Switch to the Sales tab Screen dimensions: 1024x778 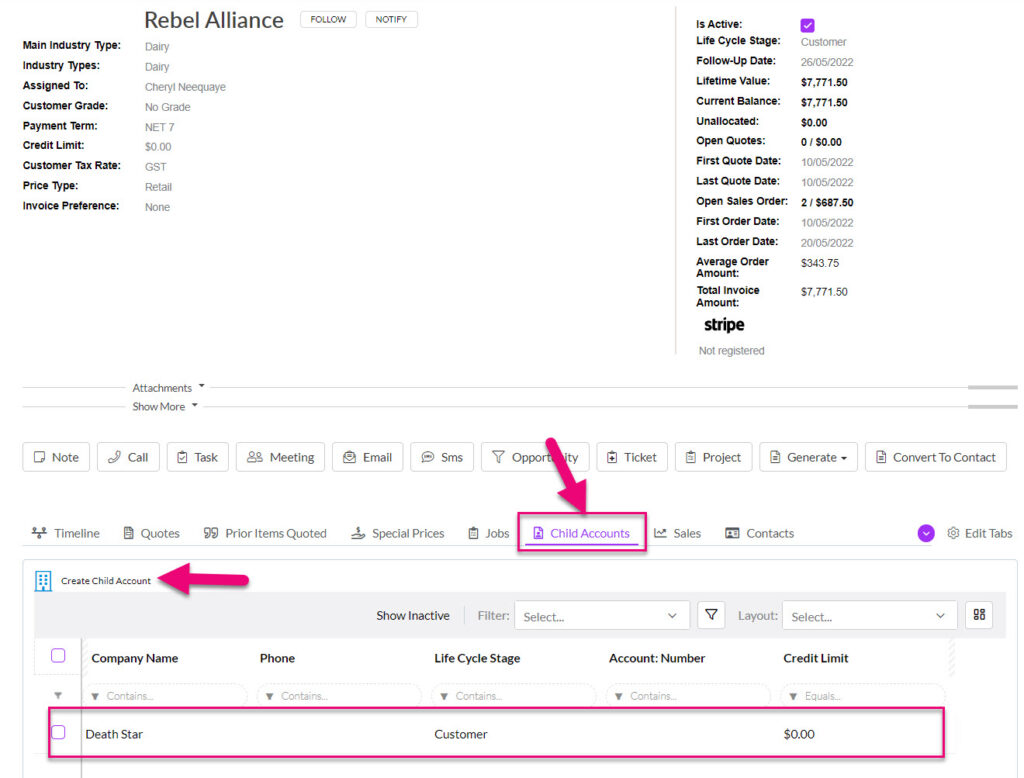(677, 533)
